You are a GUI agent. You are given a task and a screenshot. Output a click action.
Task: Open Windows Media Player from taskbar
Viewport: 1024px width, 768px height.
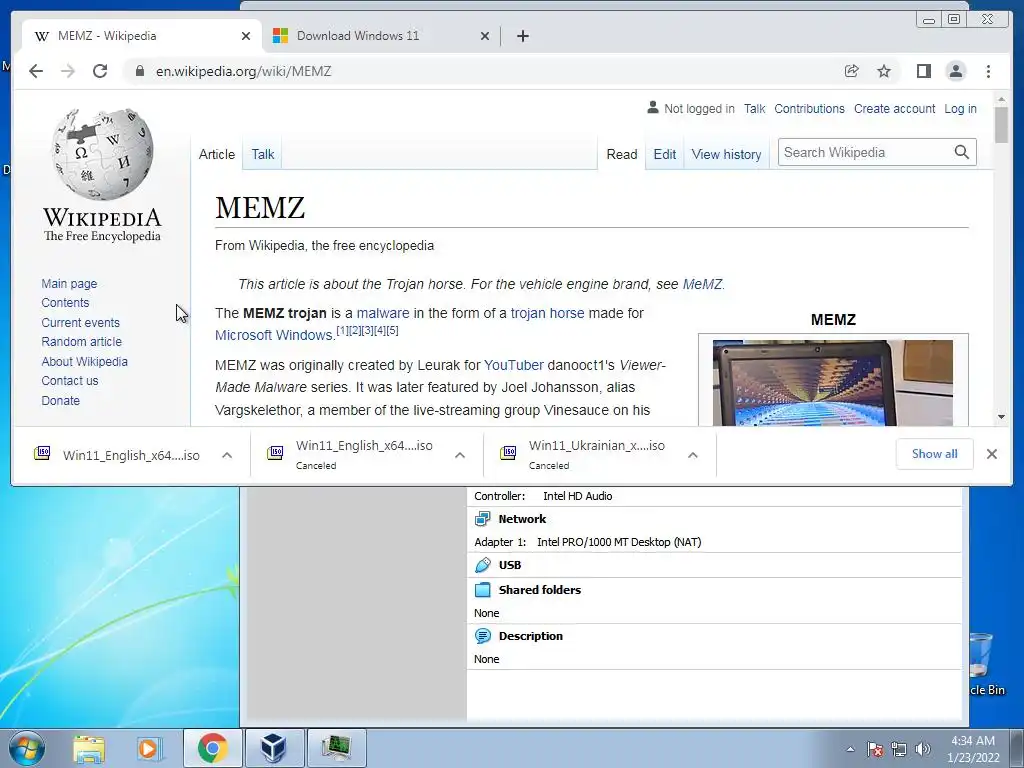click(149, 748)
